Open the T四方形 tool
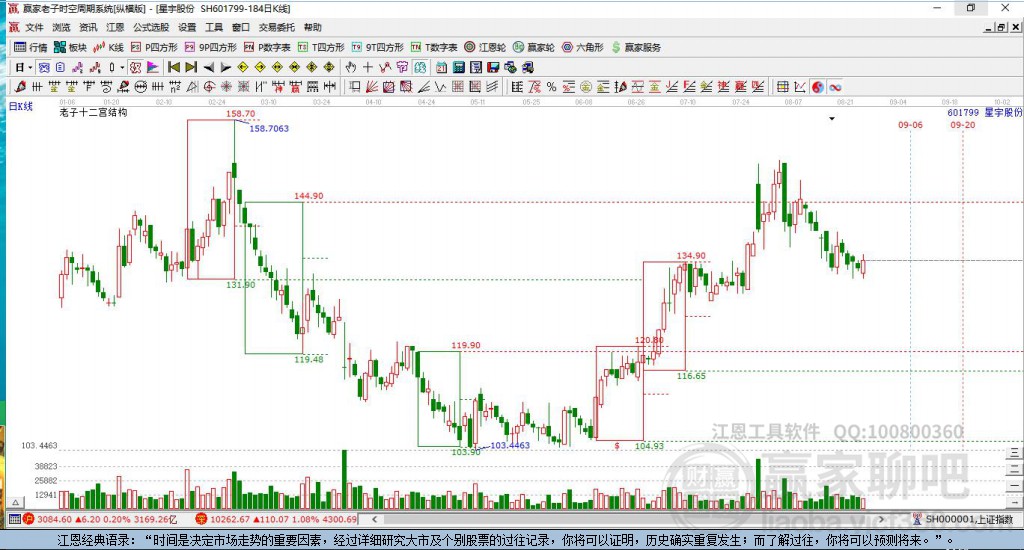This screenshot has width=1024, height=550. (x=321, y=47)
